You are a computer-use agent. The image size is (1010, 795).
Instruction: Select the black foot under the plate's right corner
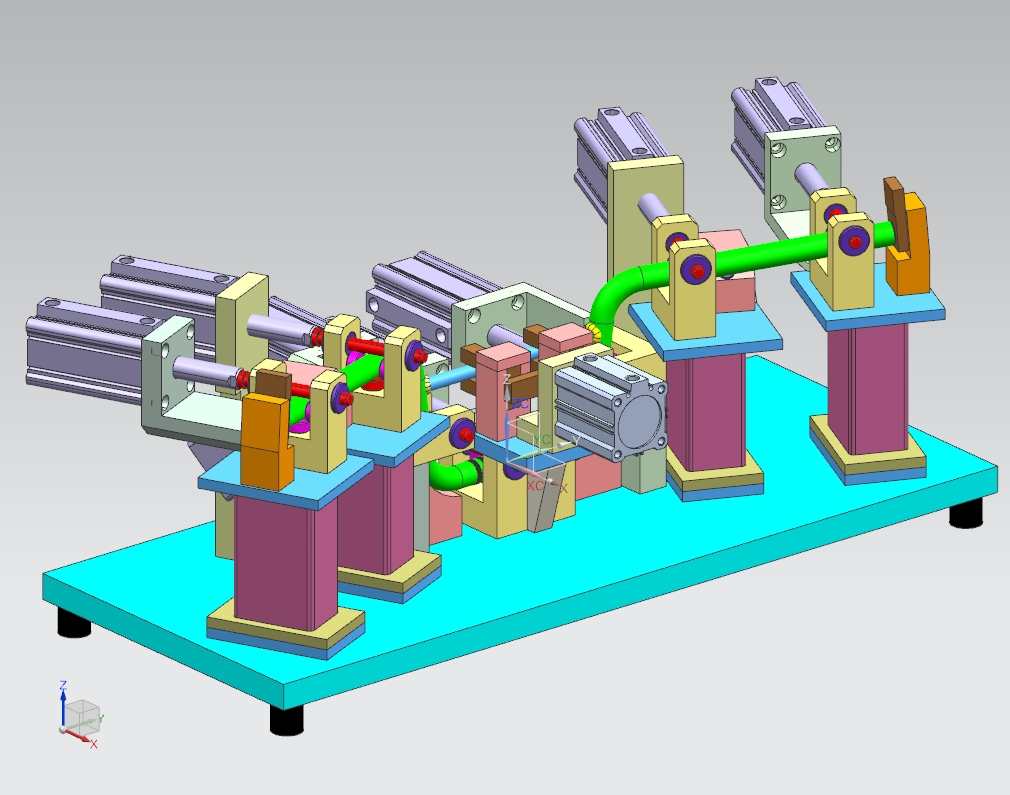click(x=965, y=514)
